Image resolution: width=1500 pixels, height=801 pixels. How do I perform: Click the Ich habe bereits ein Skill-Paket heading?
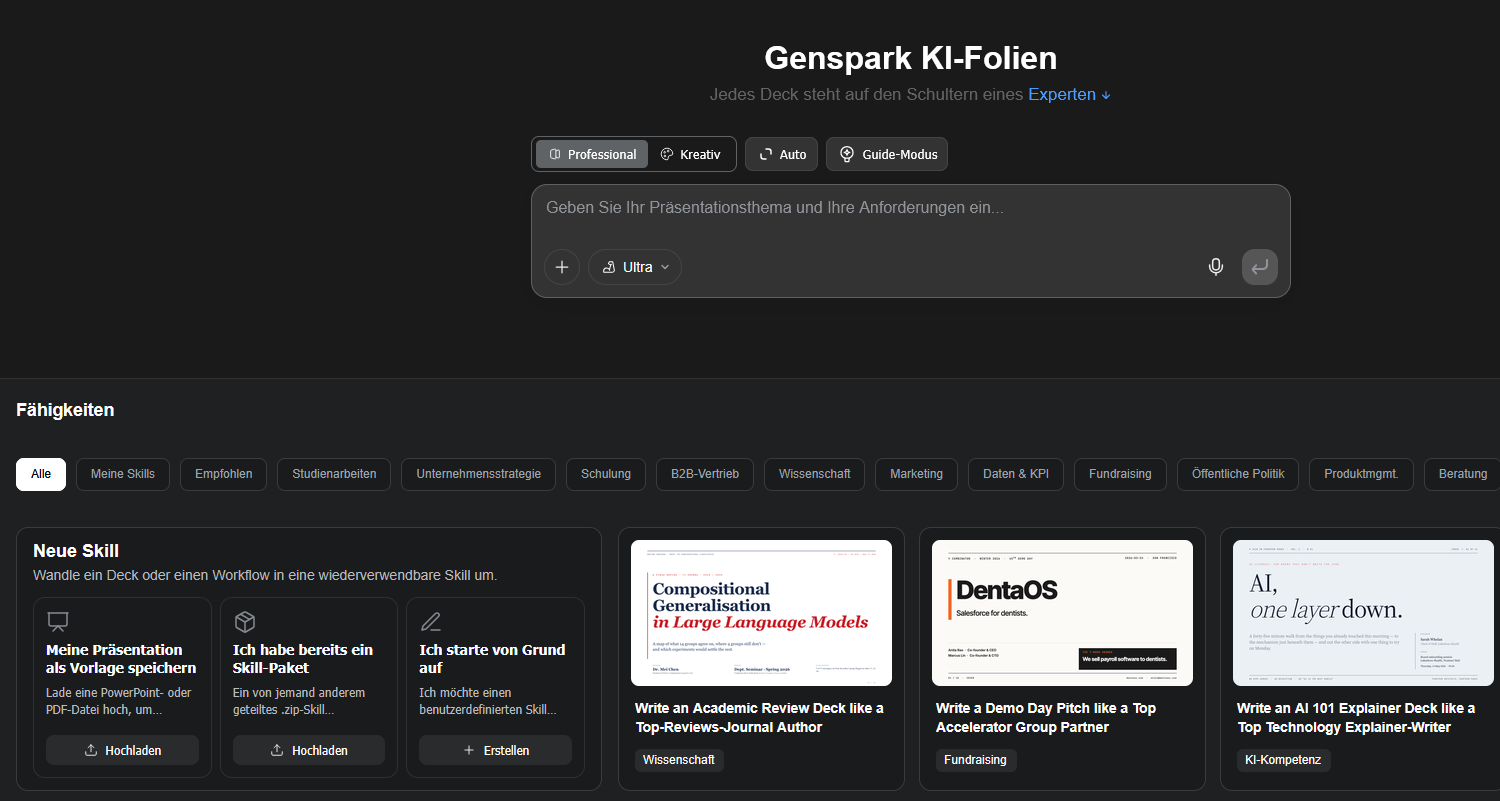point(303,659)
